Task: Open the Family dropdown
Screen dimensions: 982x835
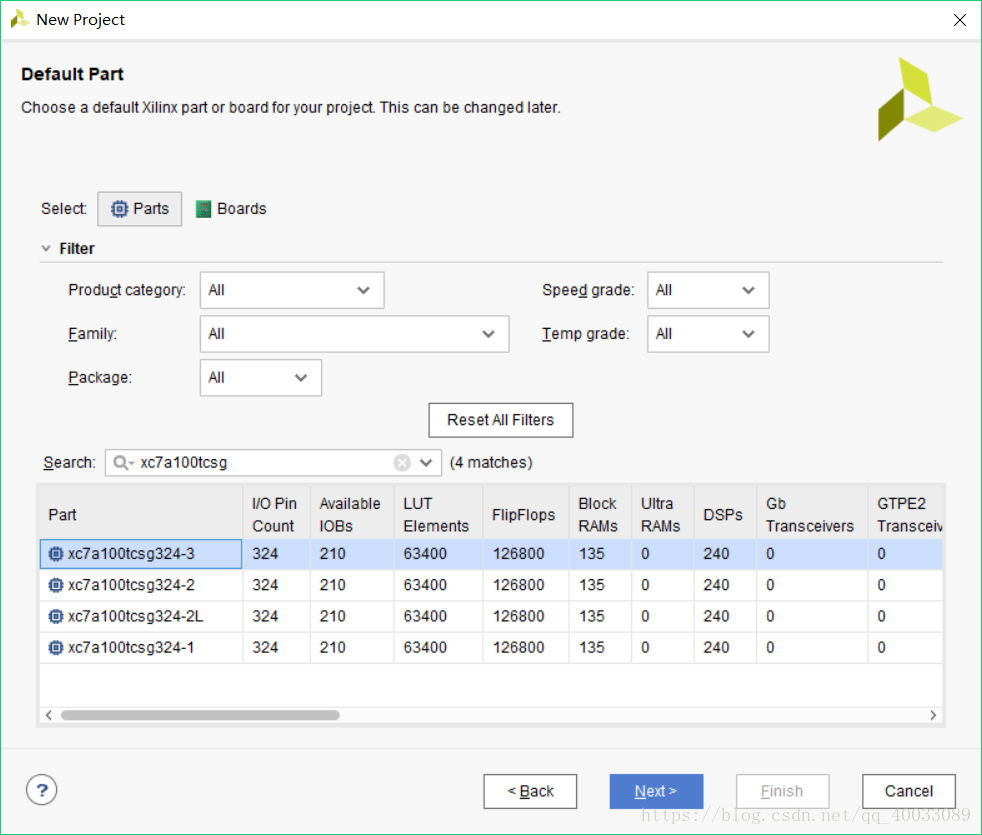Action: [x=354, y=334]
